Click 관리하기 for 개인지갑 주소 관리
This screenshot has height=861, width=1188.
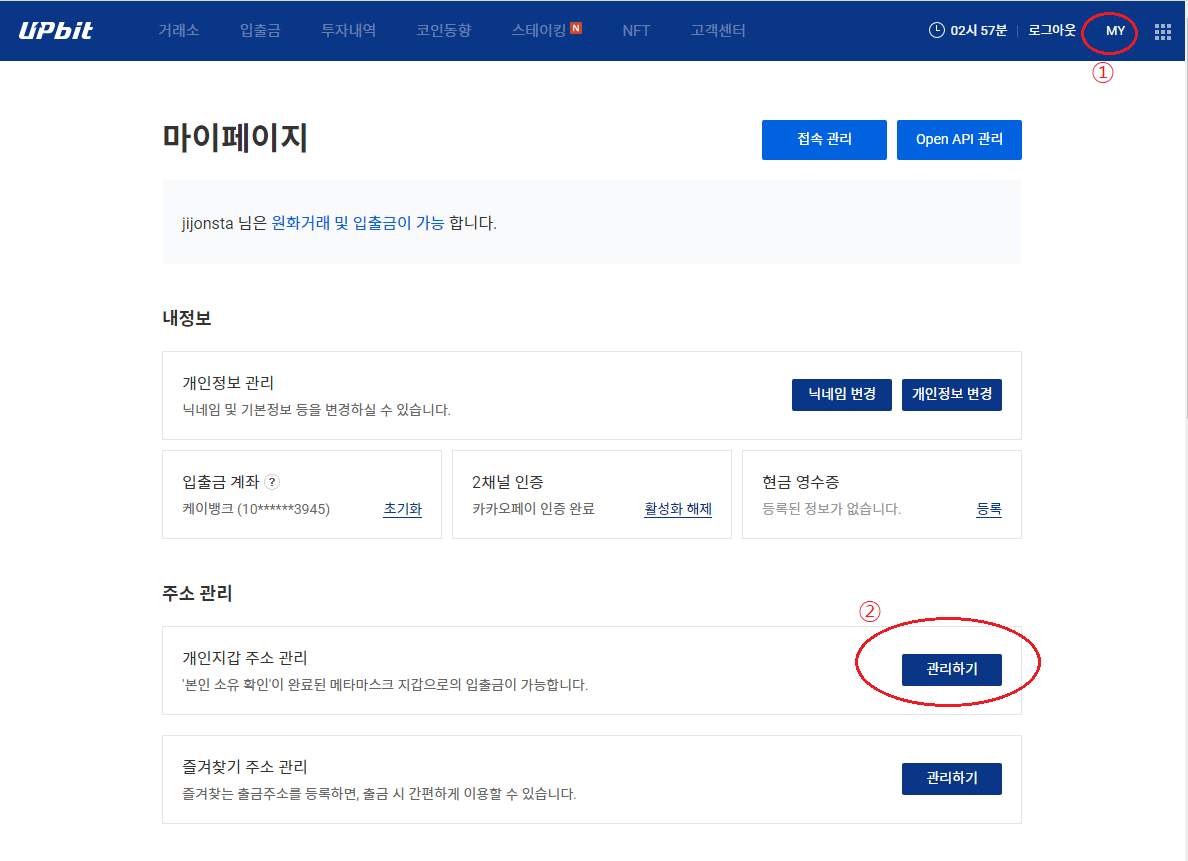[952, 669]
